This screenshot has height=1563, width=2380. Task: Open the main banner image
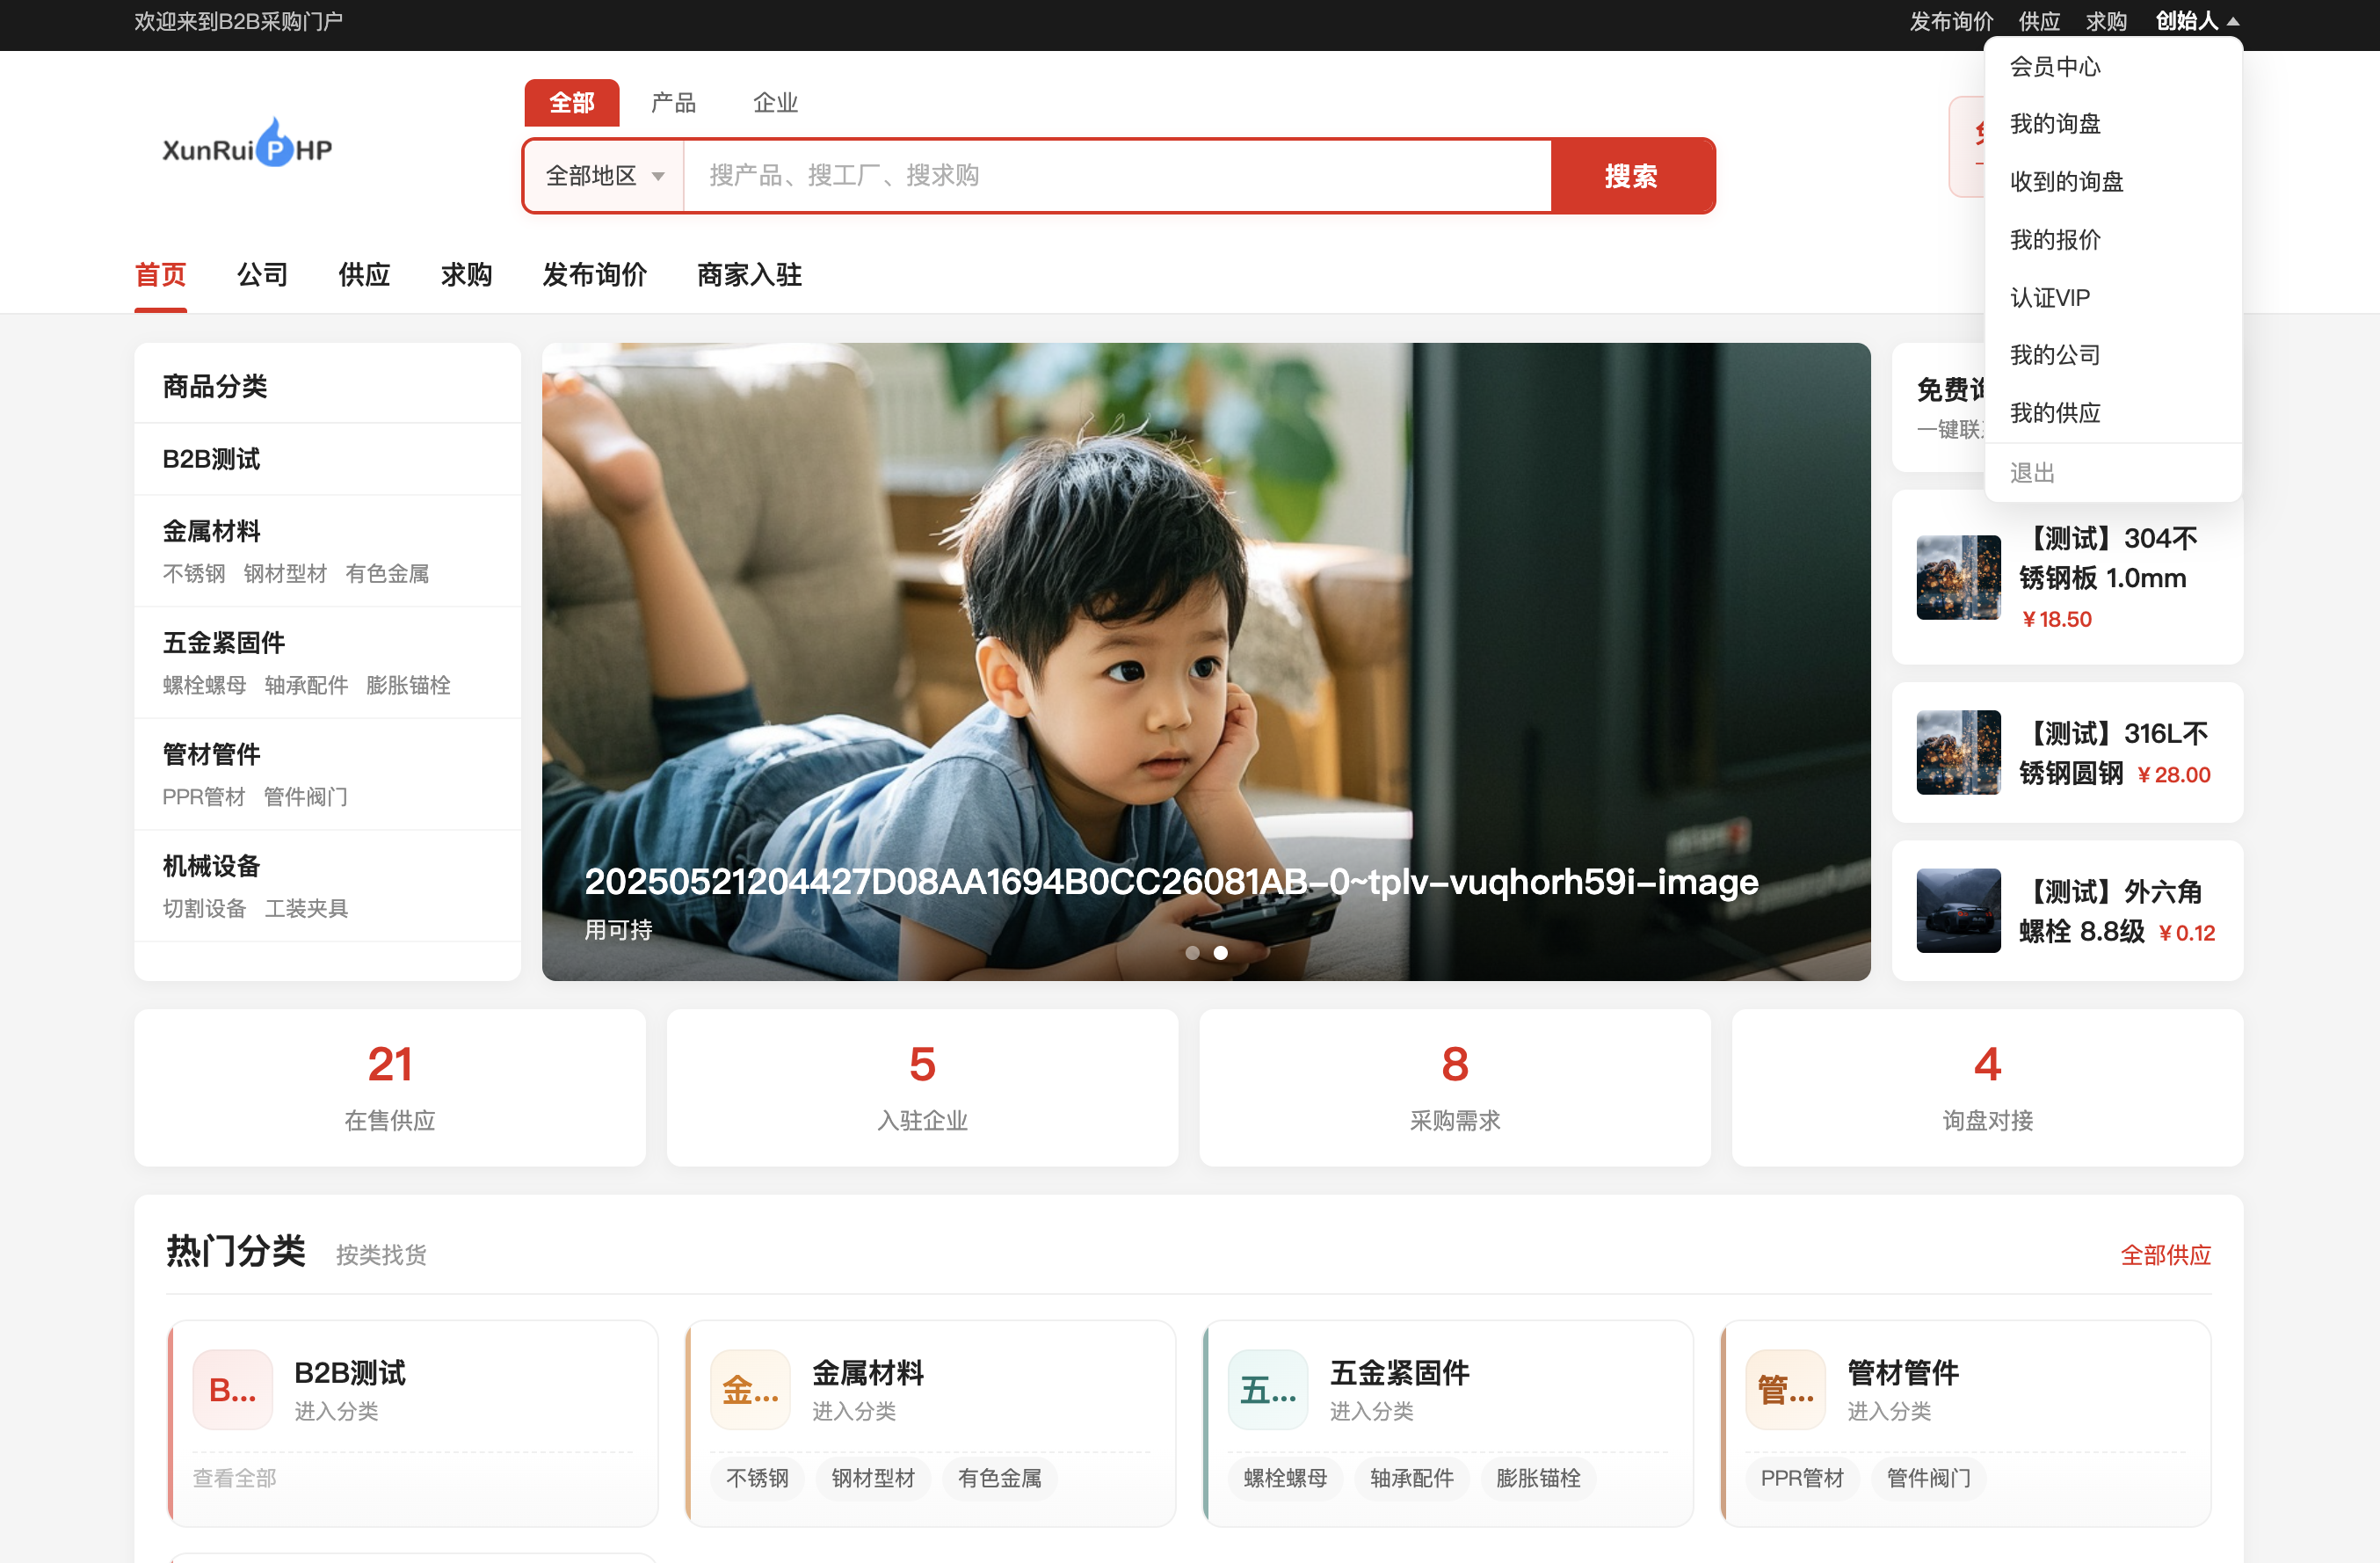(x=1205, y=661)
